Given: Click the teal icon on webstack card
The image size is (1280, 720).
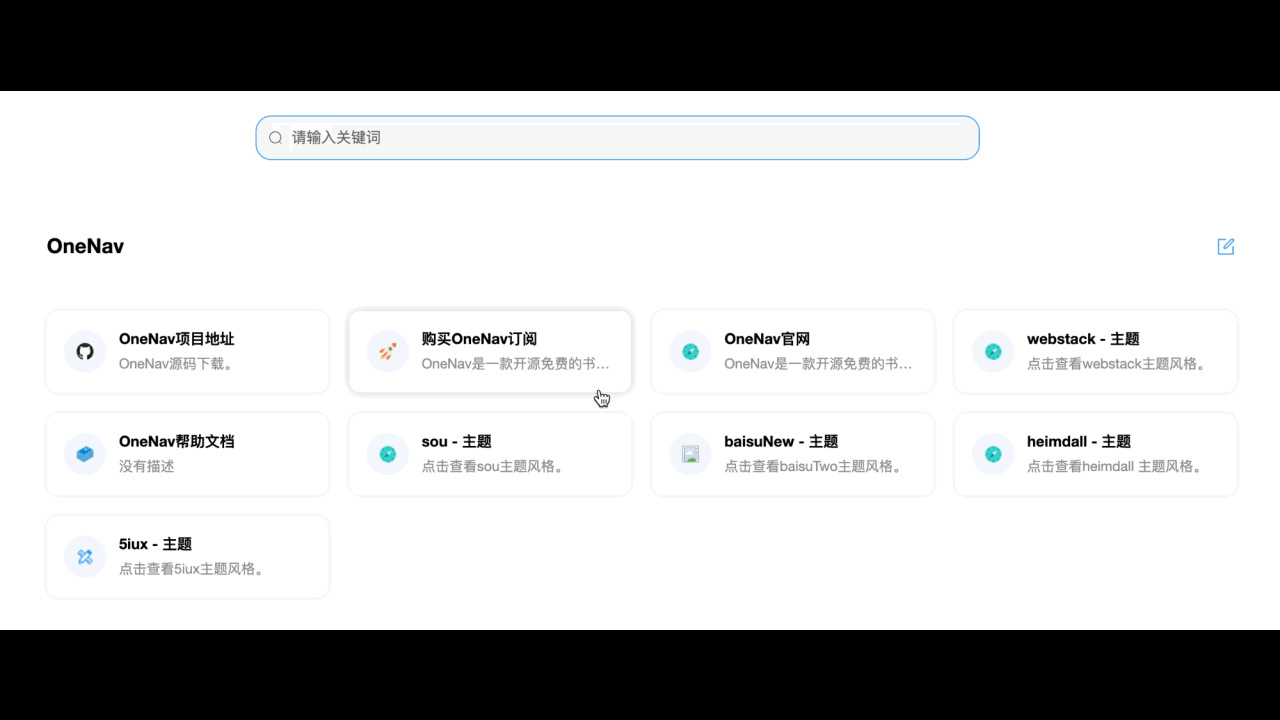Looking at the screenshot, I should click(993, 352).
